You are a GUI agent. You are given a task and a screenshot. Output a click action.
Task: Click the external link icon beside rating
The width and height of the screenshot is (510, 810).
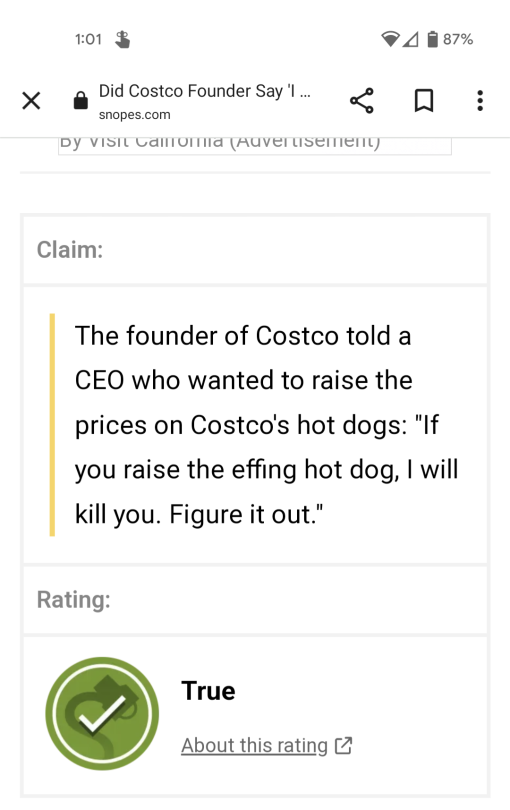[x=344, y=745]
